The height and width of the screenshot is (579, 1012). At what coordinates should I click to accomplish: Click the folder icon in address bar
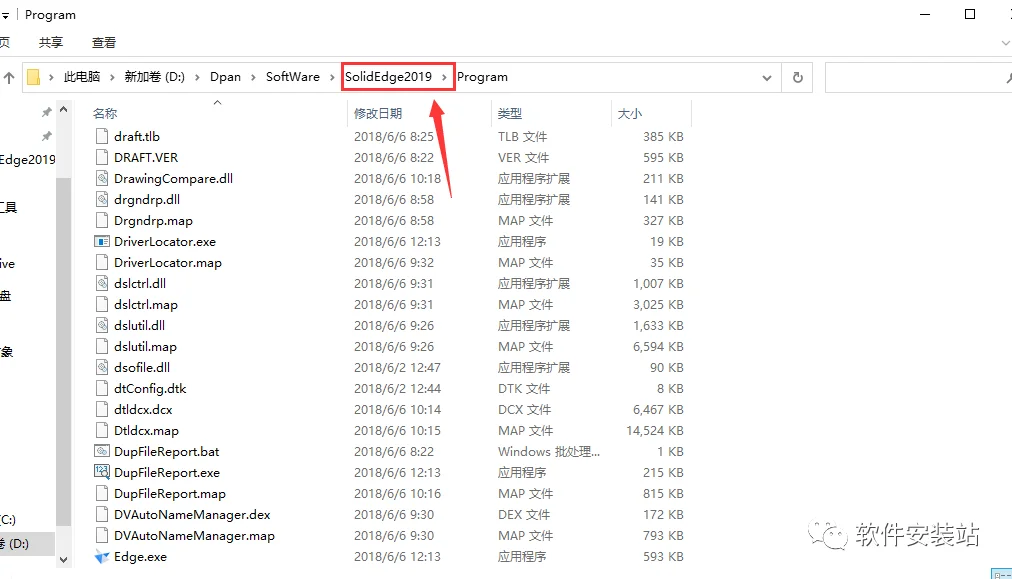tap(34, 77)
